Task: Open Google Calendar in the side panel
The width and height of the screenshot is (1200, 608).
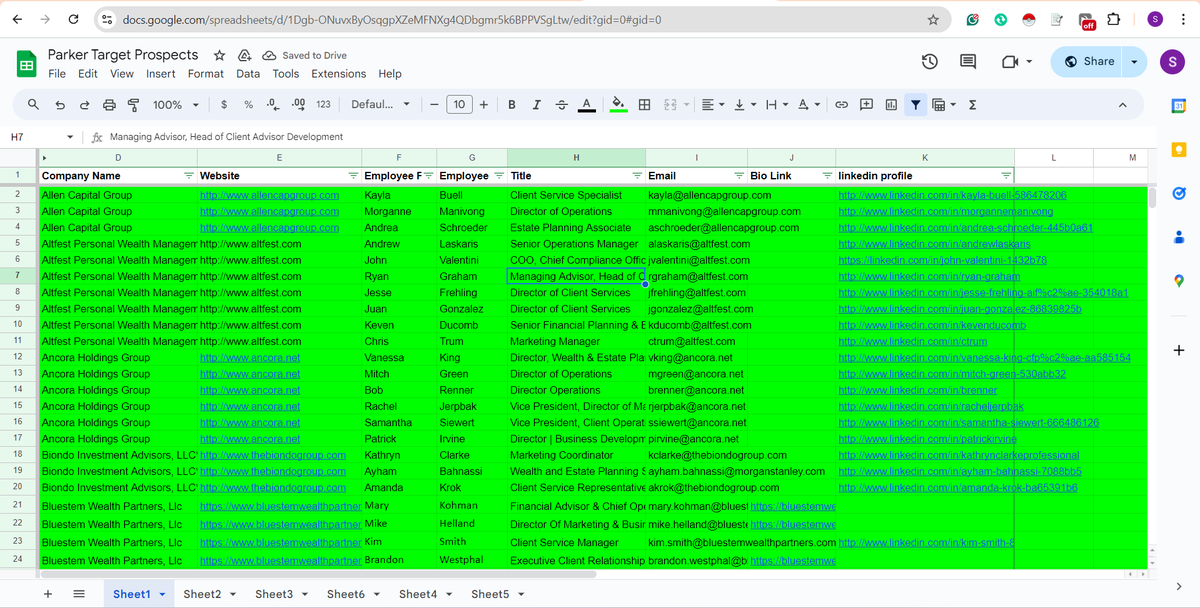Action: pos(1178,106)
